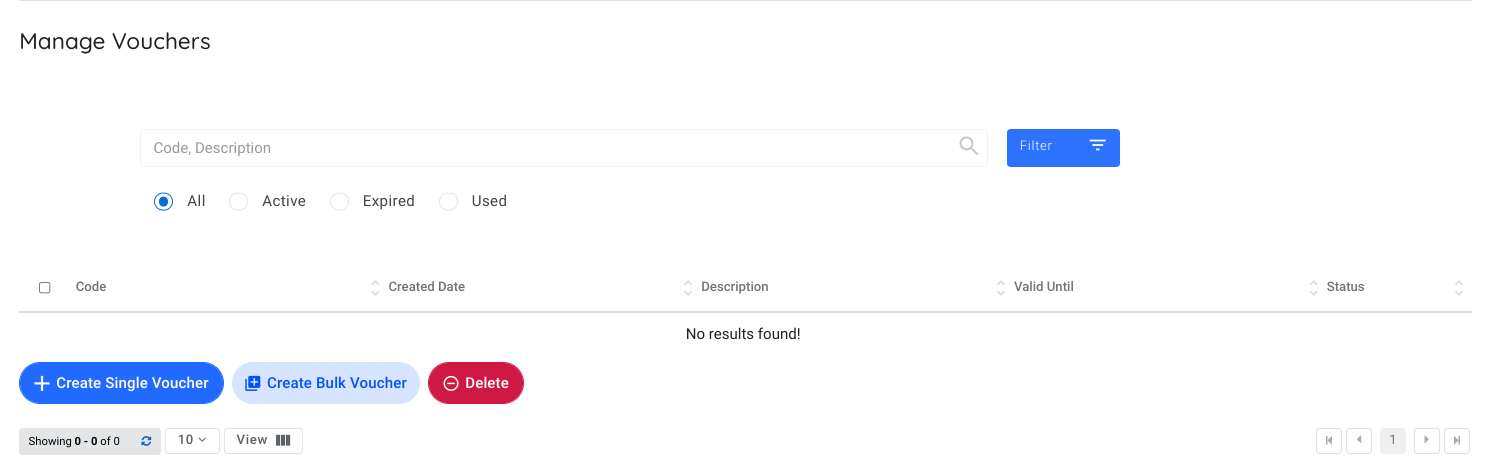The image size is (1500, 467).
Task: Click Create Single Voucher button
Action: click(x=121, y=383)
